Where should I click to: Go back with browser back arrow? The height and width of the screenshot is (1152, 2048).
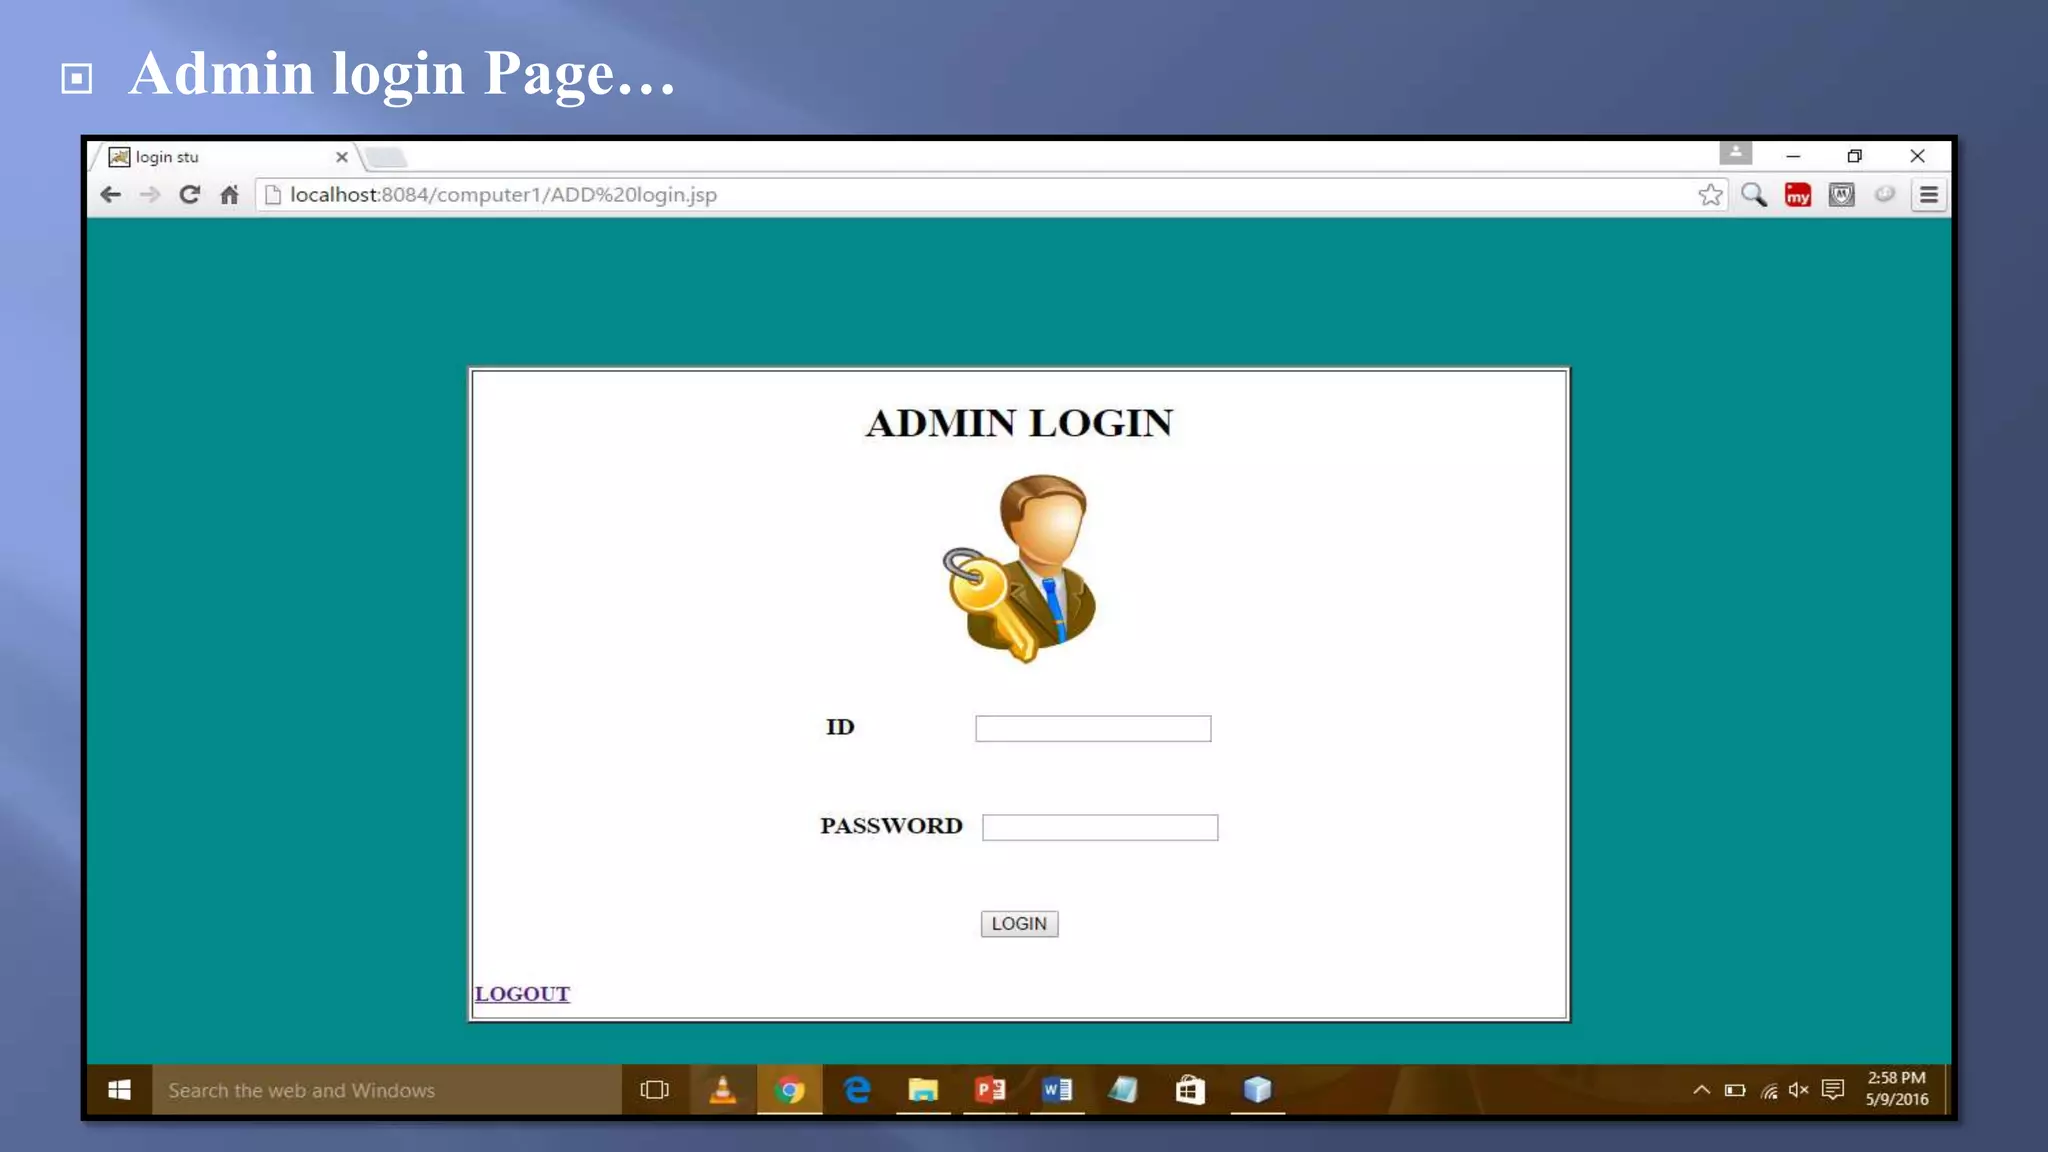point(111,195)
